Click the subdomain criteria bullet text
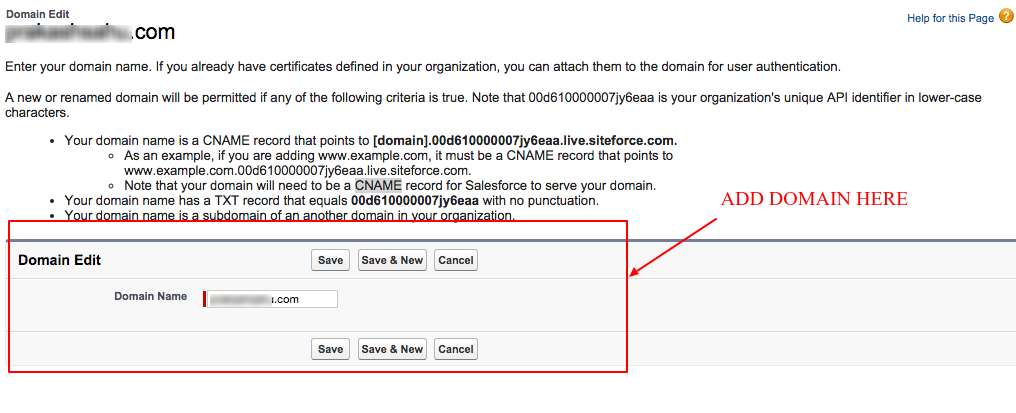1016x413 pixels. (290, 215)
